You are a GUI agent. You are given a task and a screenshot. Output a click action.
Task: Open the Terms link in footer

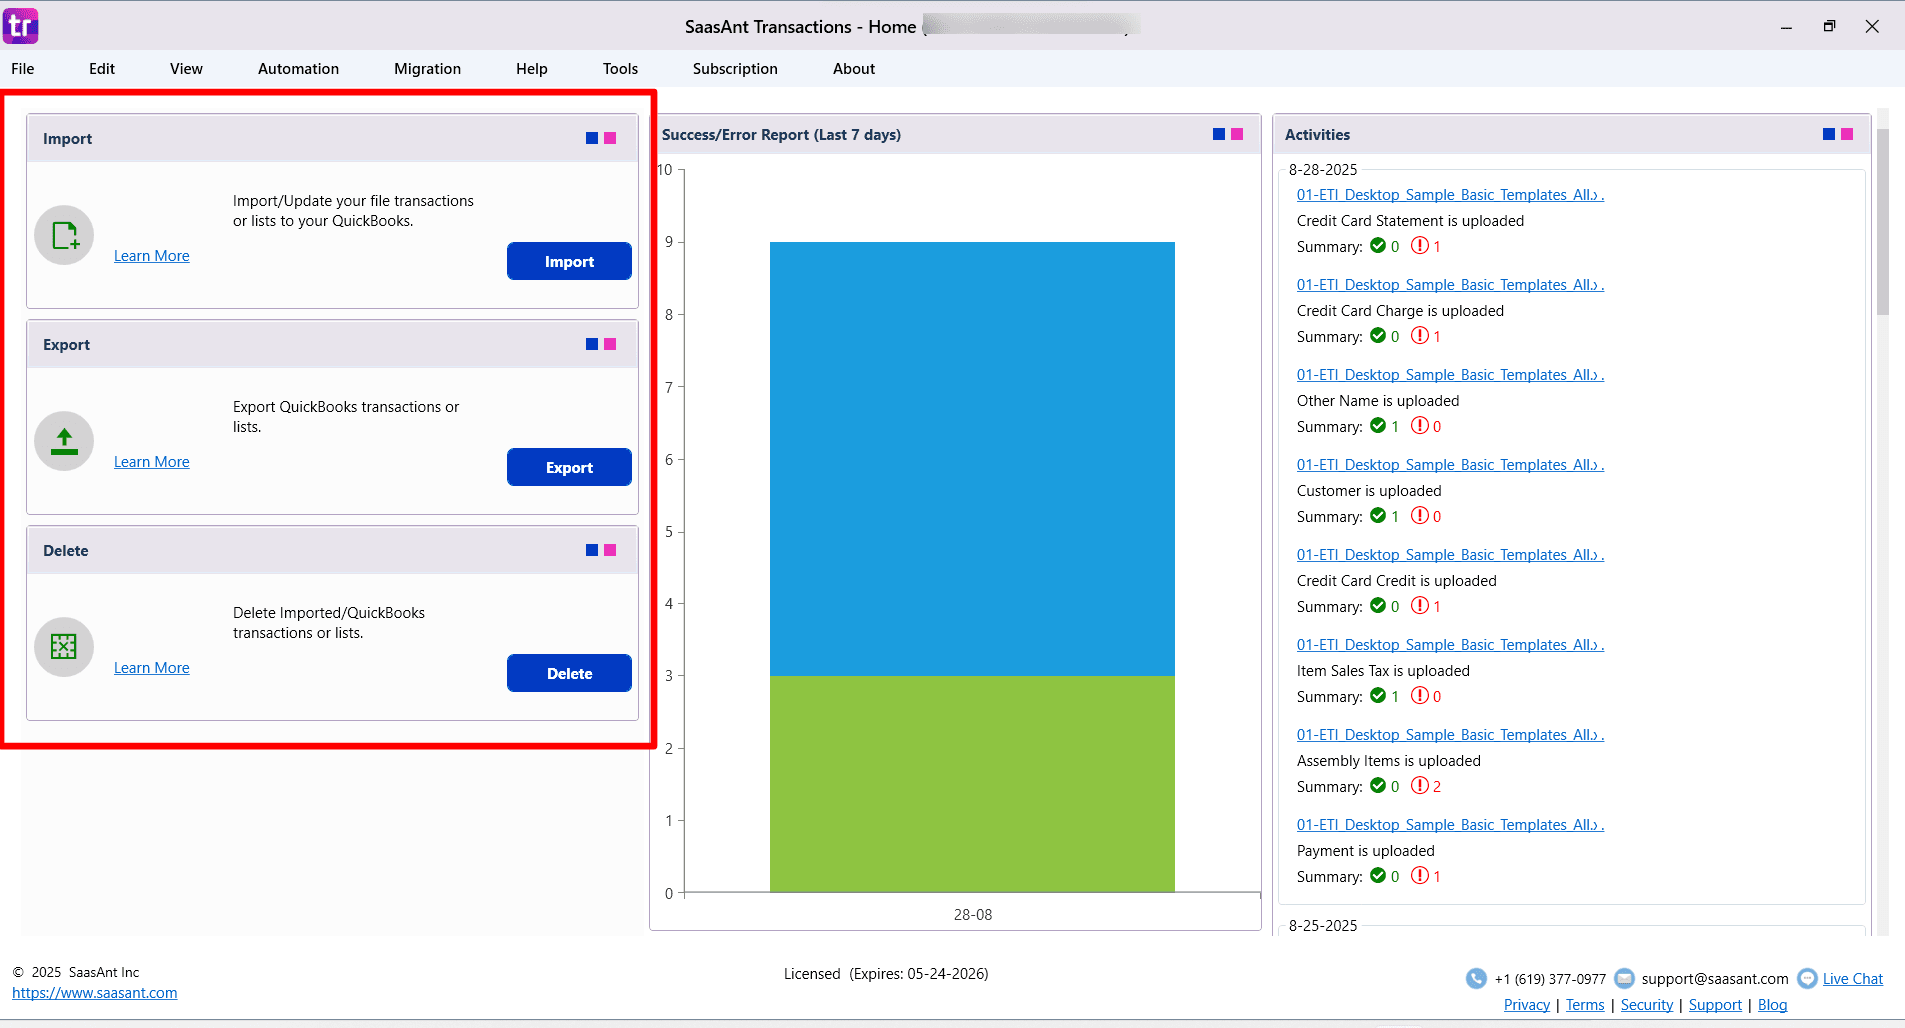(x=1585, y=1005)
